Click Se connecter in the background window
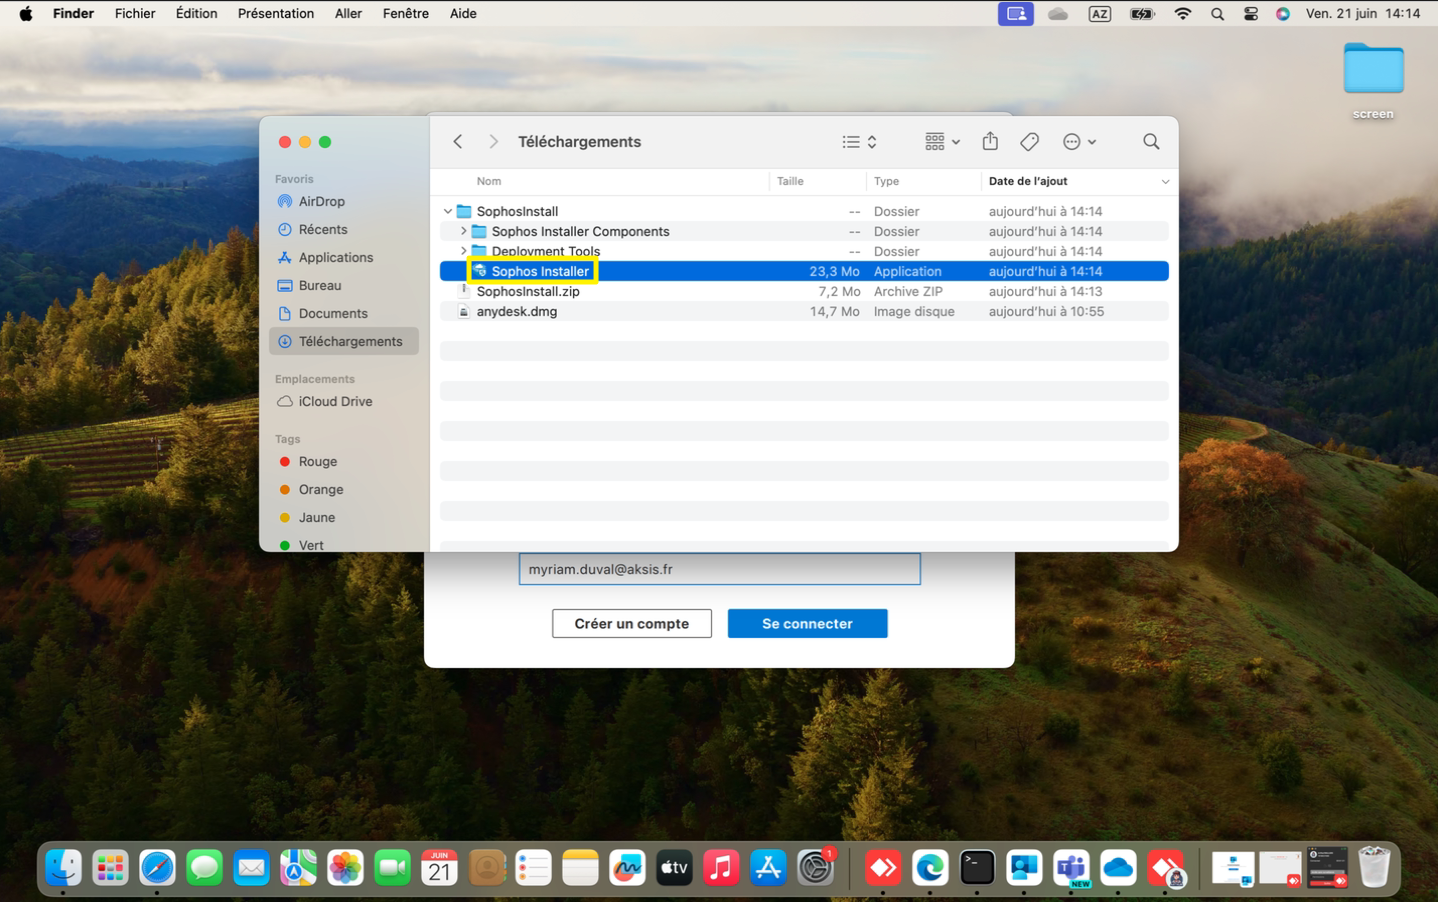1438x902 pixels. pyautogui.click(x=807, y=623)
